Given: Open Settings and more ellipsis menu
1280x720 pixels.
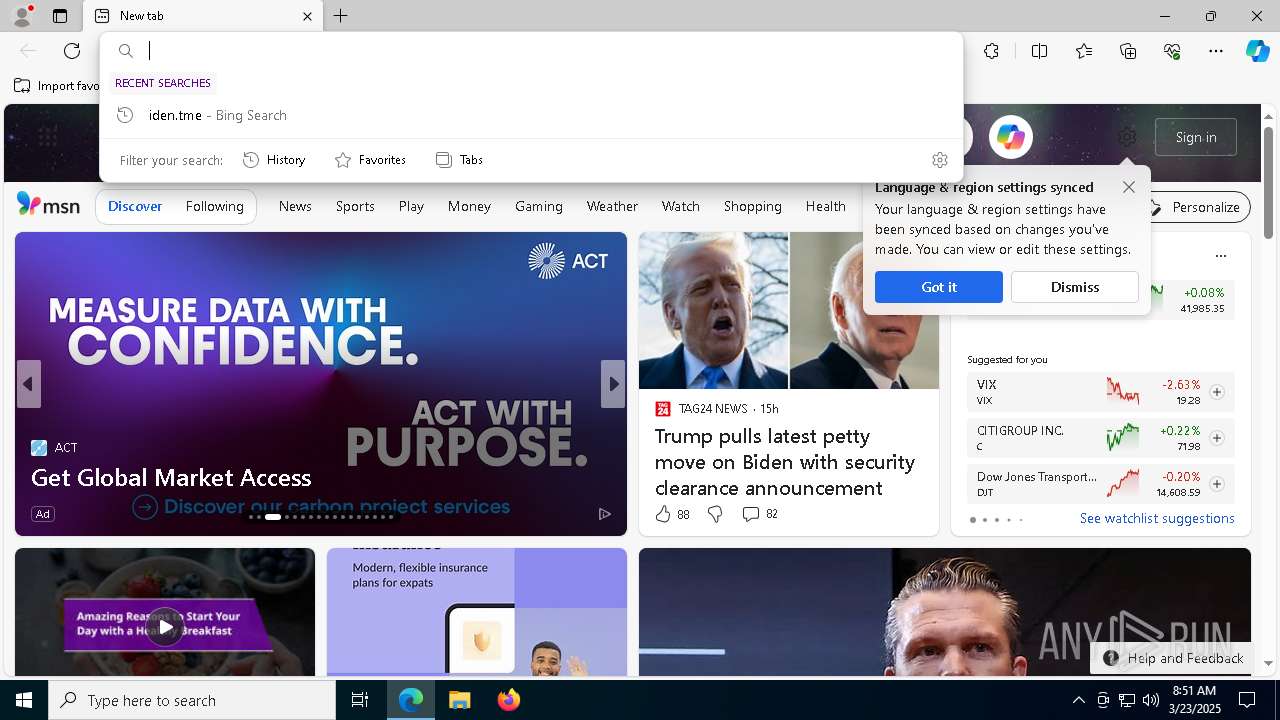Looking at the screenshot, I should (1216, 51).
